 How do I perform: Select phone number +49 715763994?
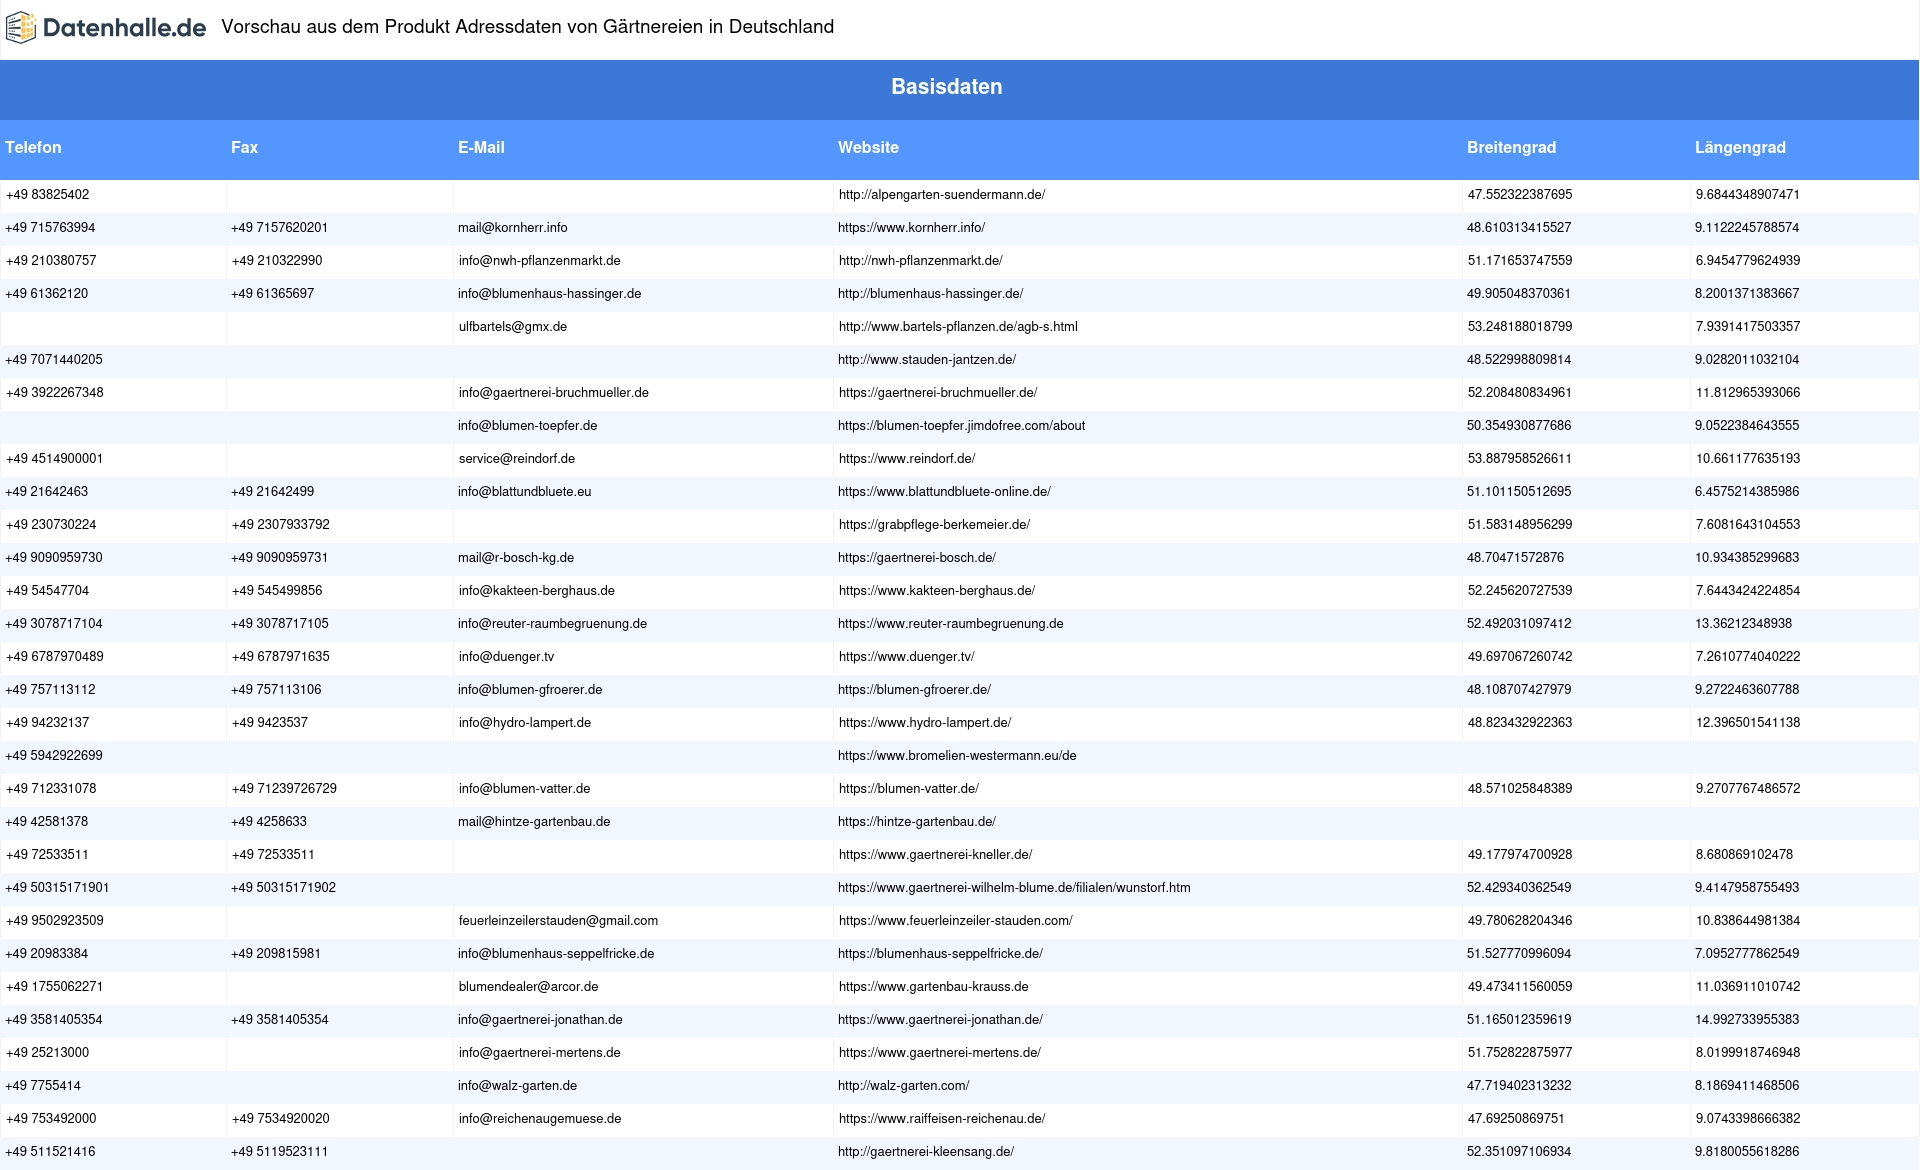pyautogui.click(x=50, y=228)
